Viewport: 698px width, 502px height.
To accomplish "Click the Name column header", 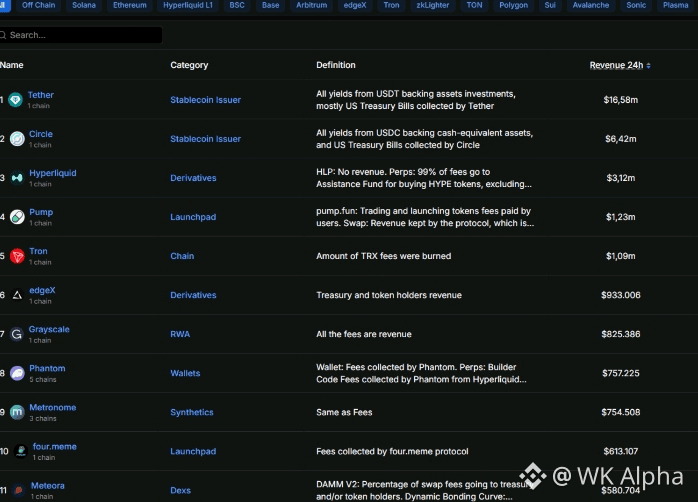I will point(12,65).
